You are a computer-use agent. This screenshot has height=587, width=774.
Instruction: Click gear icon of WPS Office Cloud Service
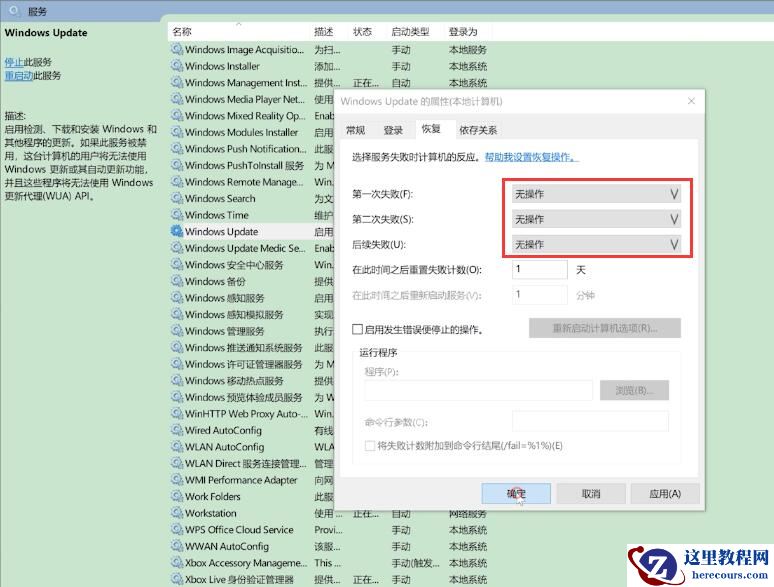coord(177,529)
